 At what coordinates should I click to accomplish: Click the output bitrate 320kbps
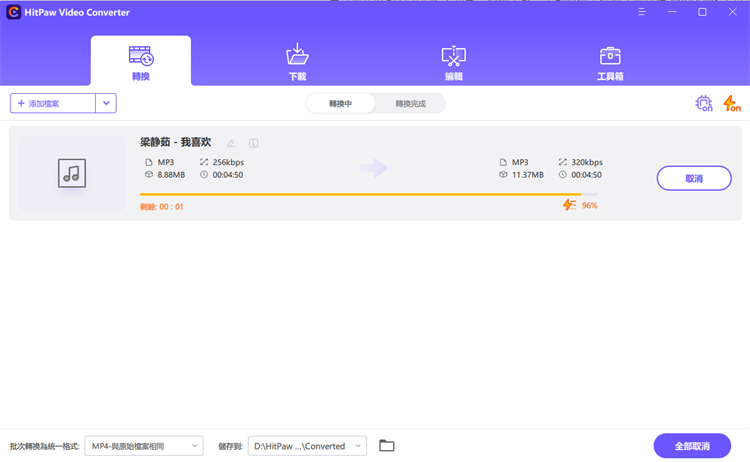(587, 162)
